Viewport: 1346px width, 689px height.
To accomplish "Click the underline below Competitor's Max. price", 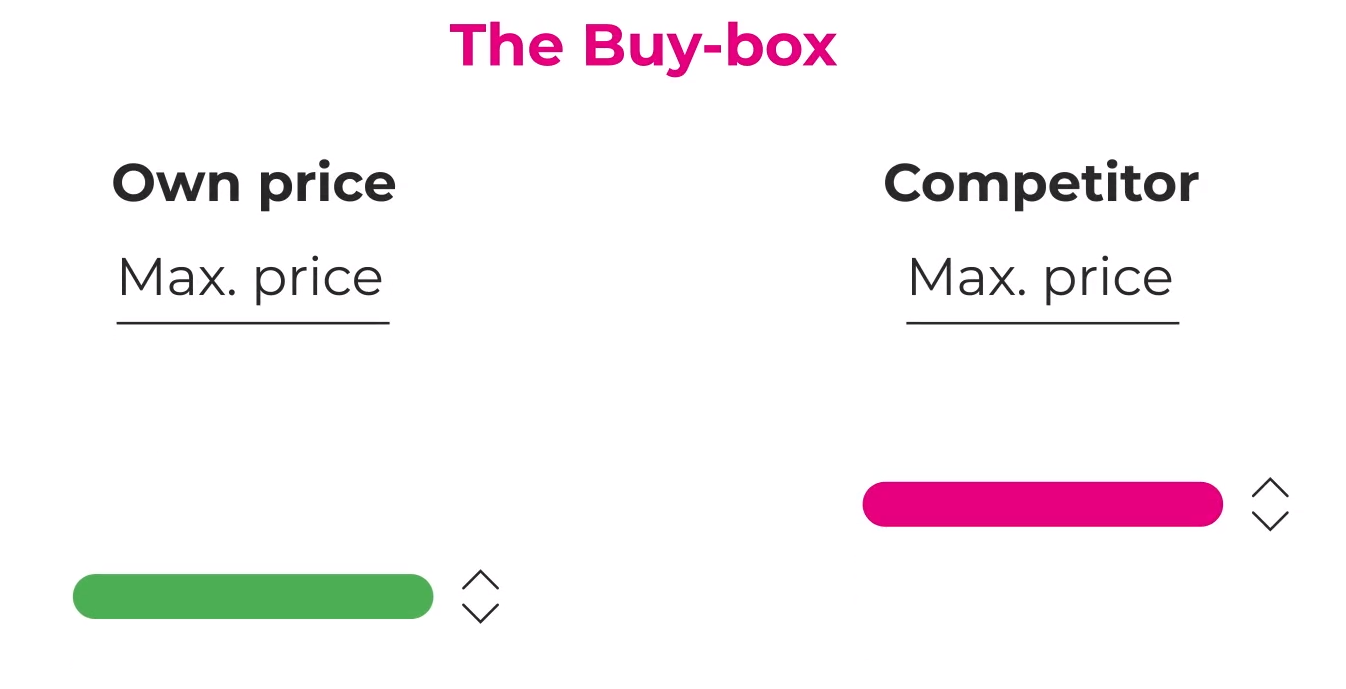I will point(1043,323).
